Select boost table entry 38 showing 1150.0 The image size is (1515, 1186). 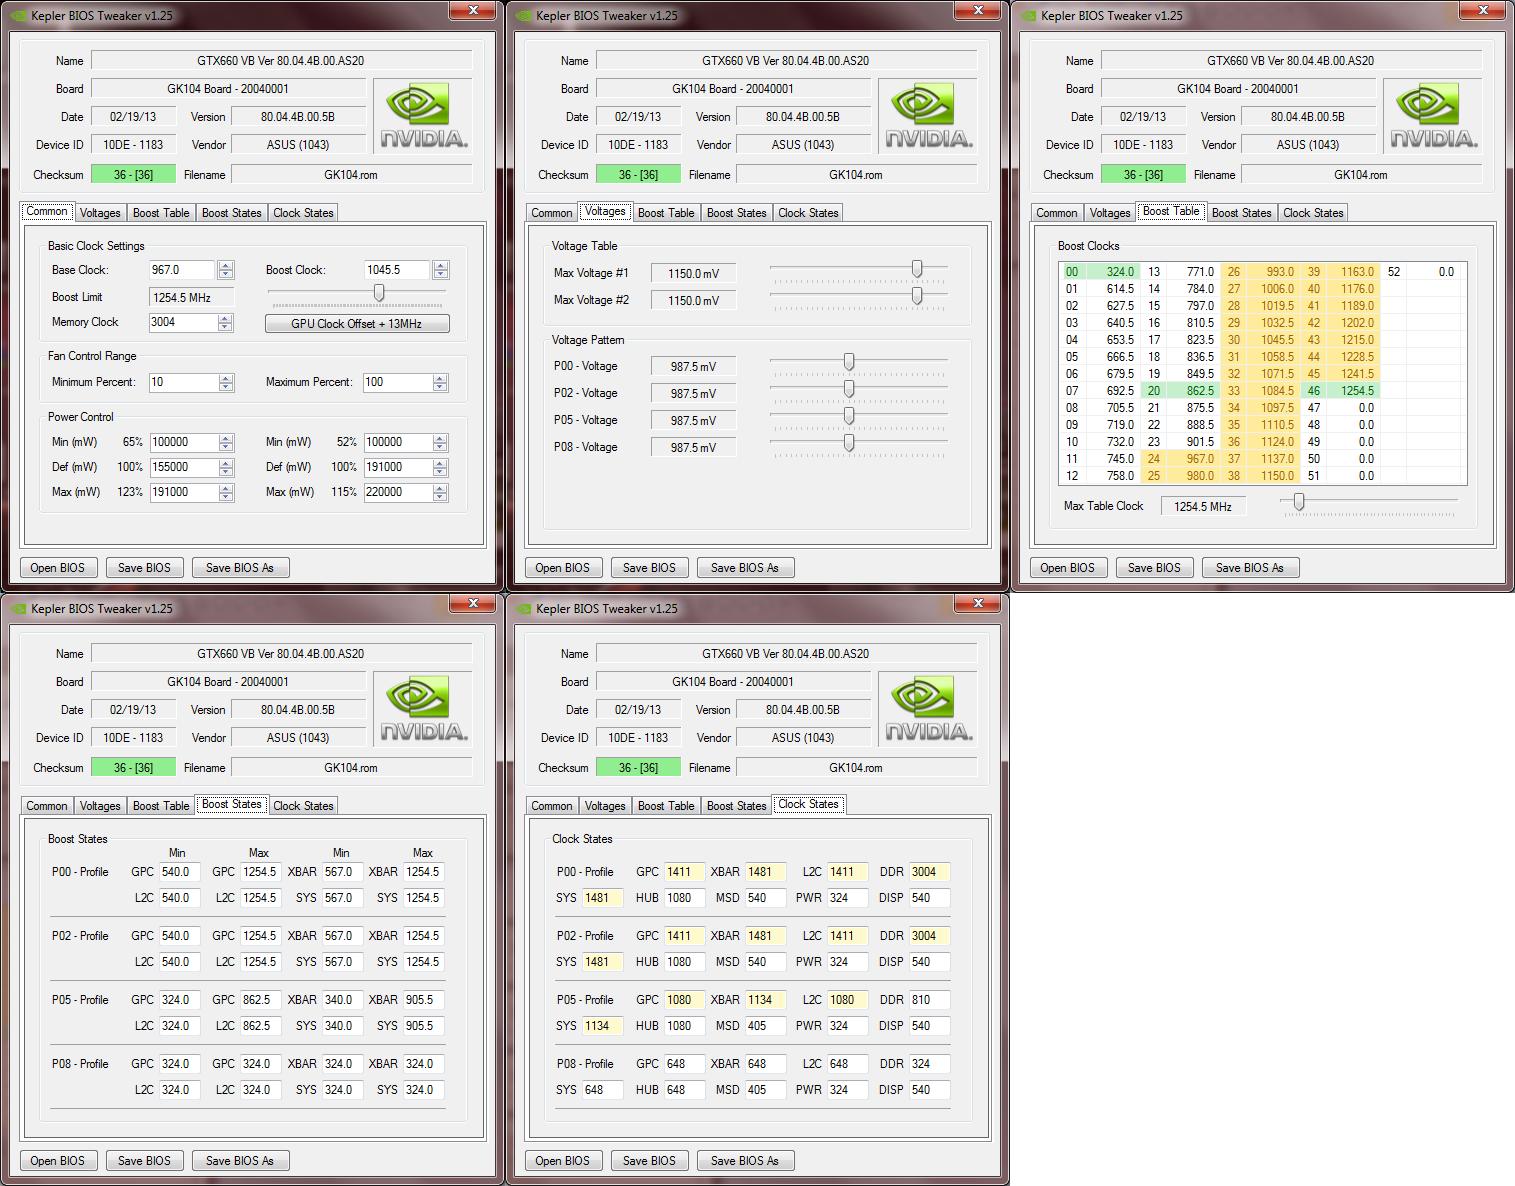[x=1260, y=476]
